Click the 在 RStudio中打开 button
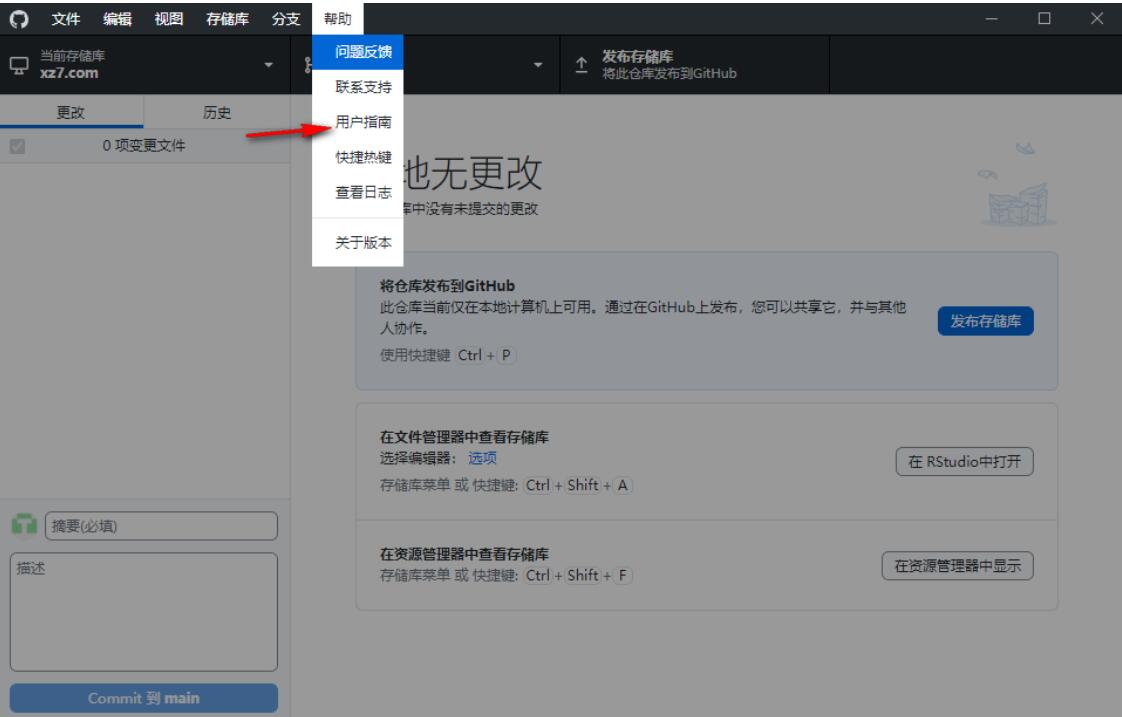1122x717 pixels. [963, 462]
